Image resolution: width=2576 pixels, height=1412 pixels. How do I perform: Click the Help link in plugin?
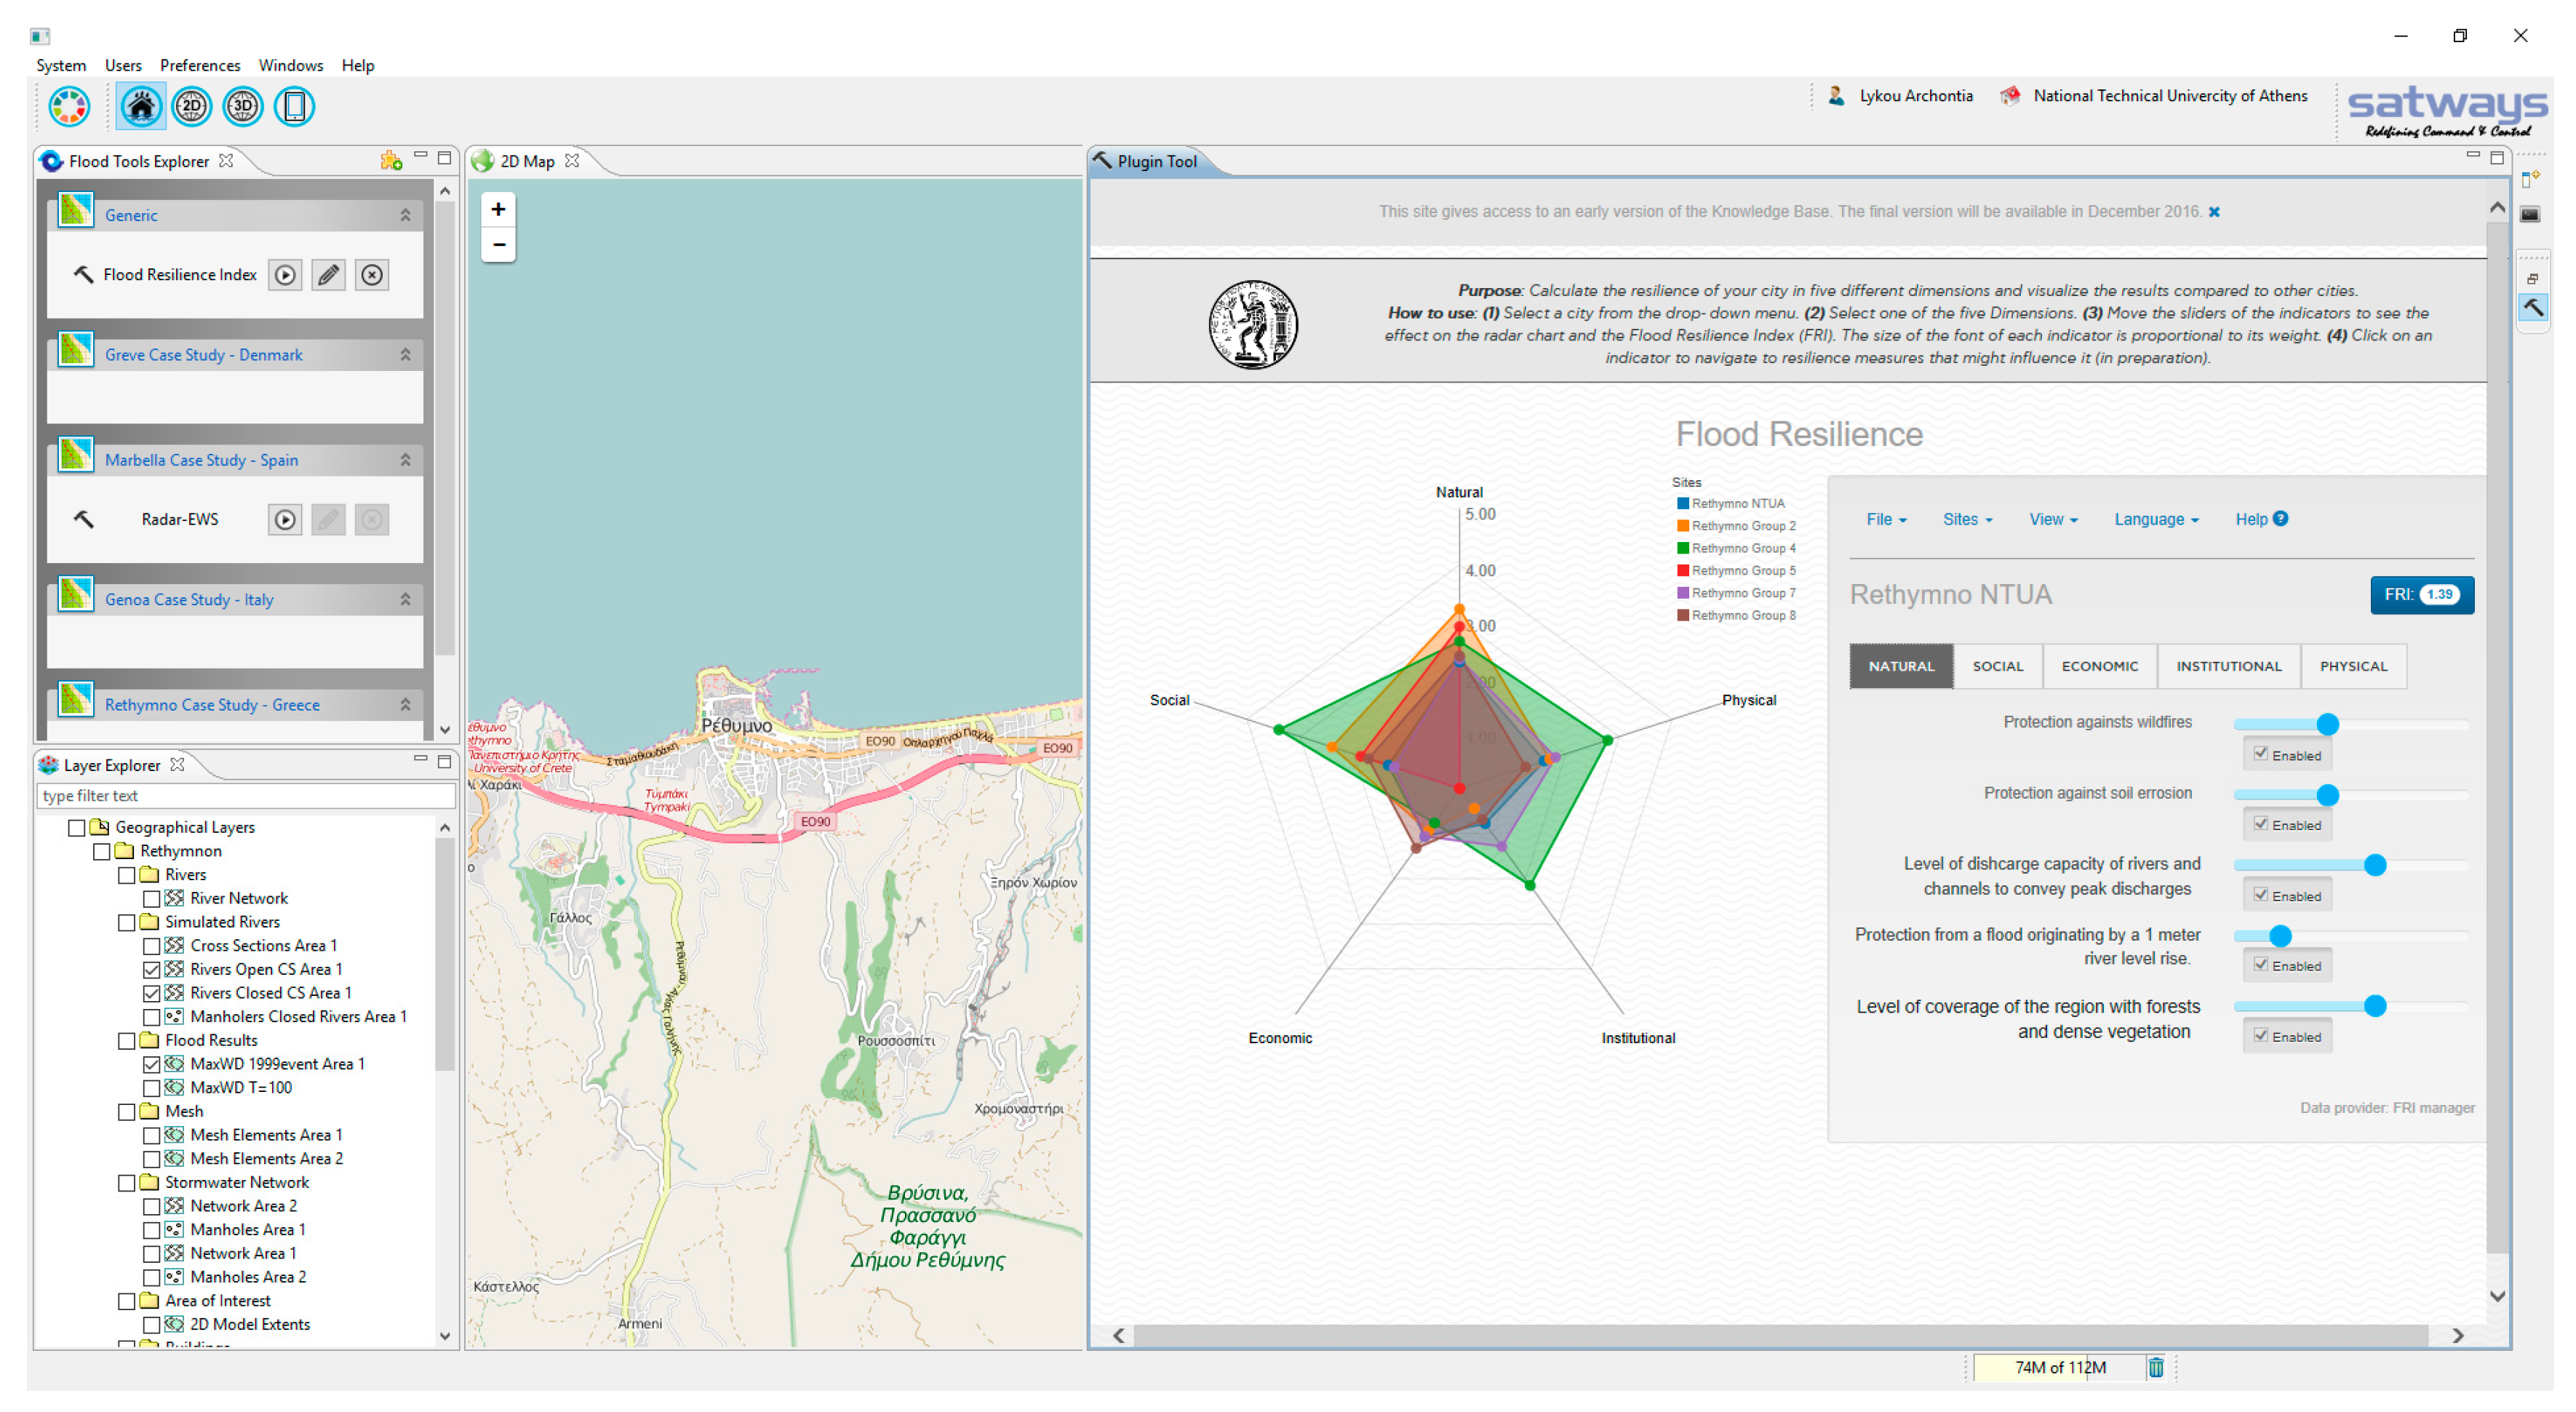tap(2259, 519)
